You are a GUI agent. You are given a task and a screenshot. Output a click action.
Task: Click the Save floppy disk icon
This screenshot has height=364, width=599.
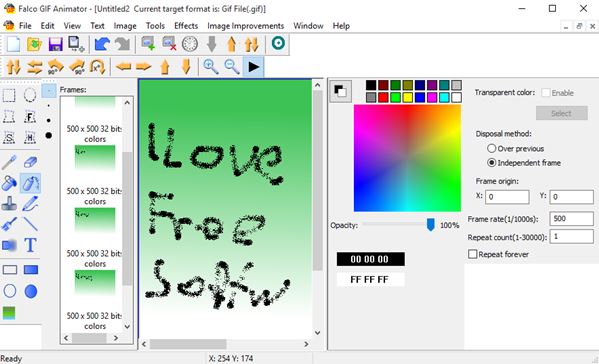pos(55,44)
